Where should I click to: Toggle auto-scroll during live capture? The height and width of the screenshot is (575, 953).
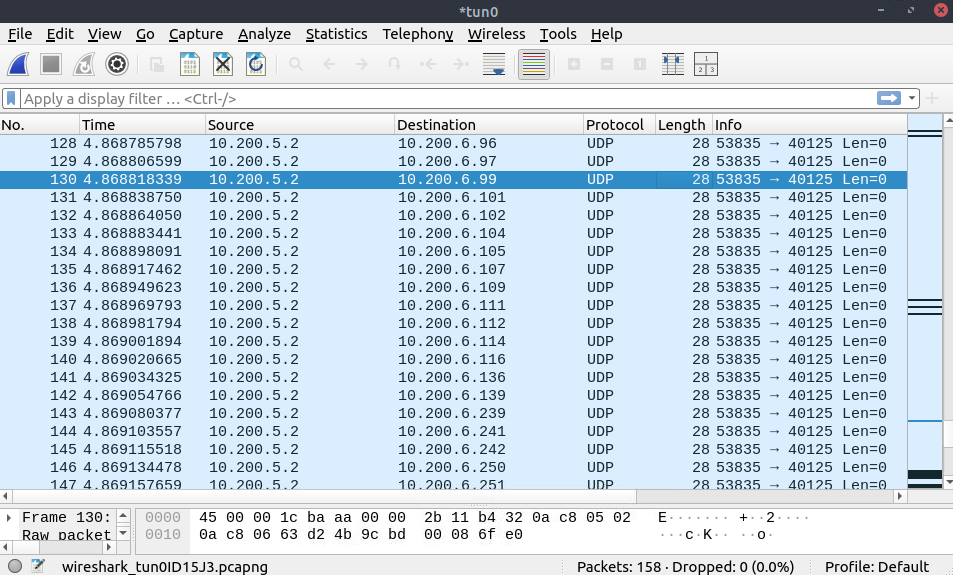click(x=494, y=64)
